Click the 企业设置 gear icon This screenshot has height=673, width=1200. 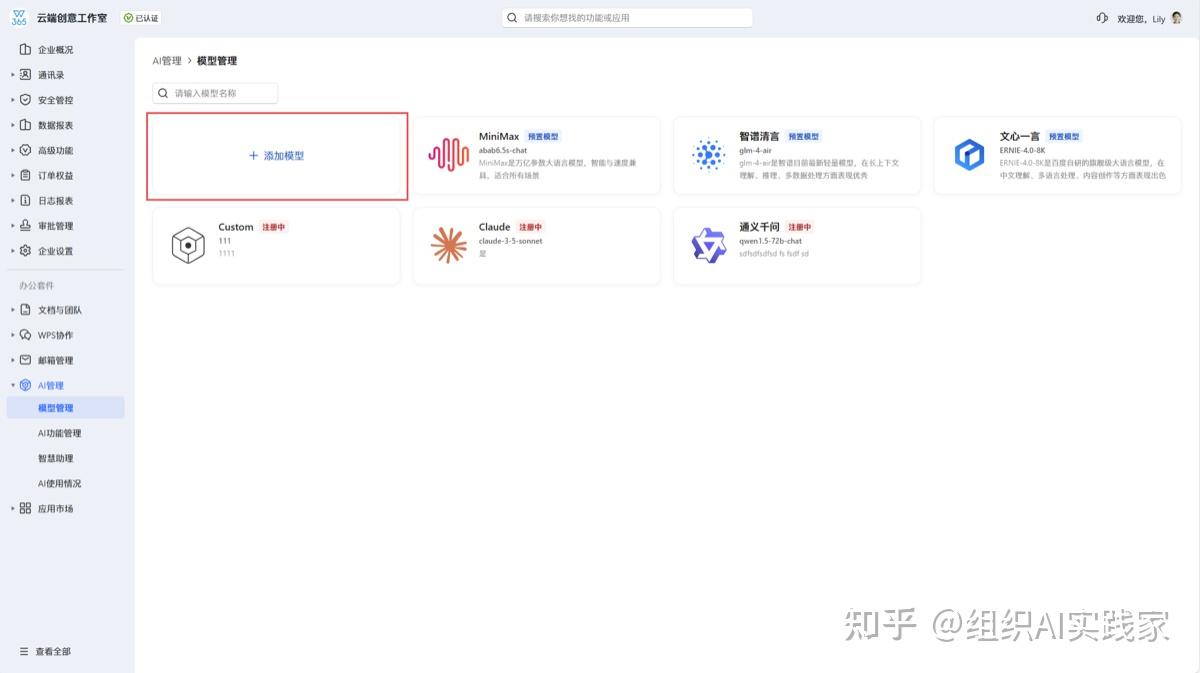(x=26, y=251)
